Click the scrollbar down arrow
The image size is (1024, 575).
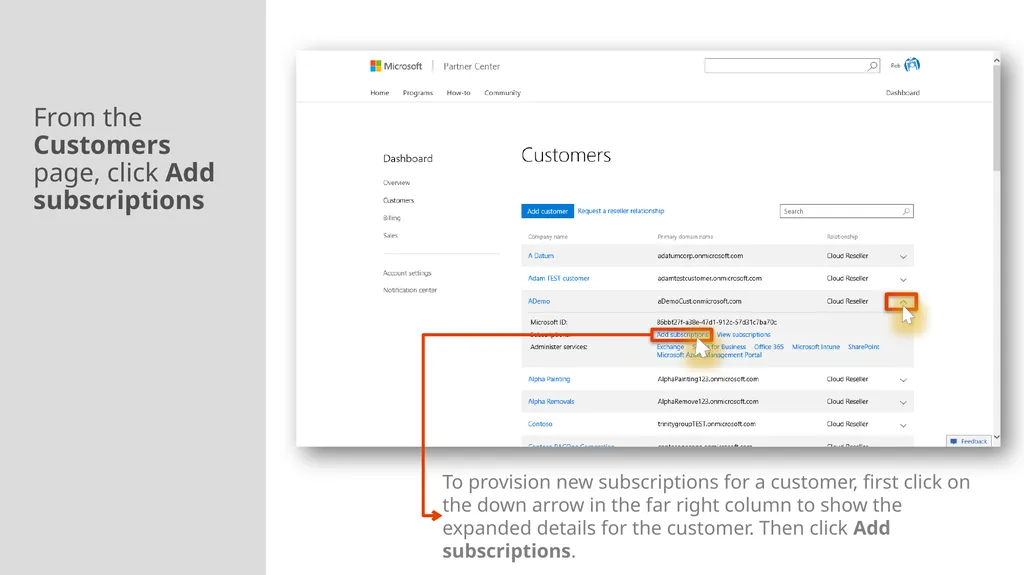[997, 437]
